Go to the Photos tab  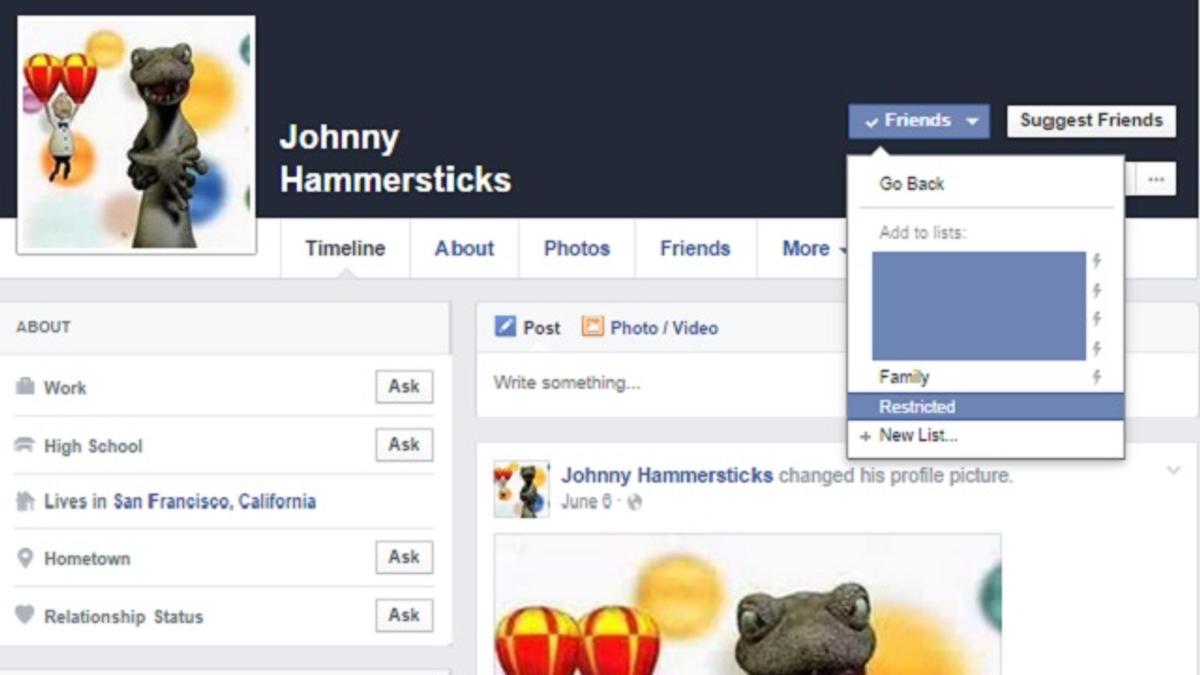pos(577,248)
